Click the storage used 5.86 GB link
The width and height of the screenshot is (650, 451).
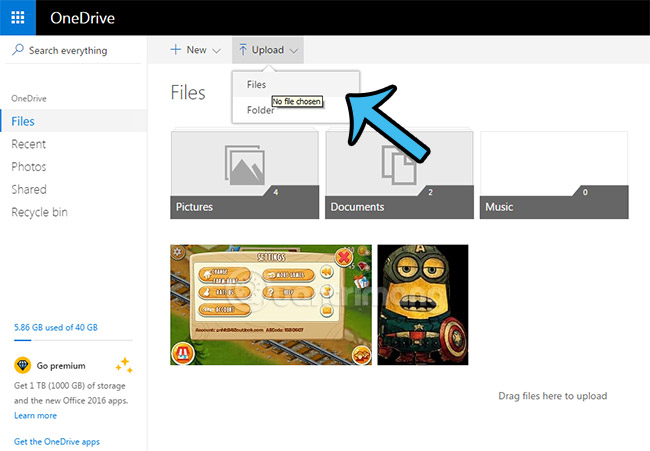55,328
